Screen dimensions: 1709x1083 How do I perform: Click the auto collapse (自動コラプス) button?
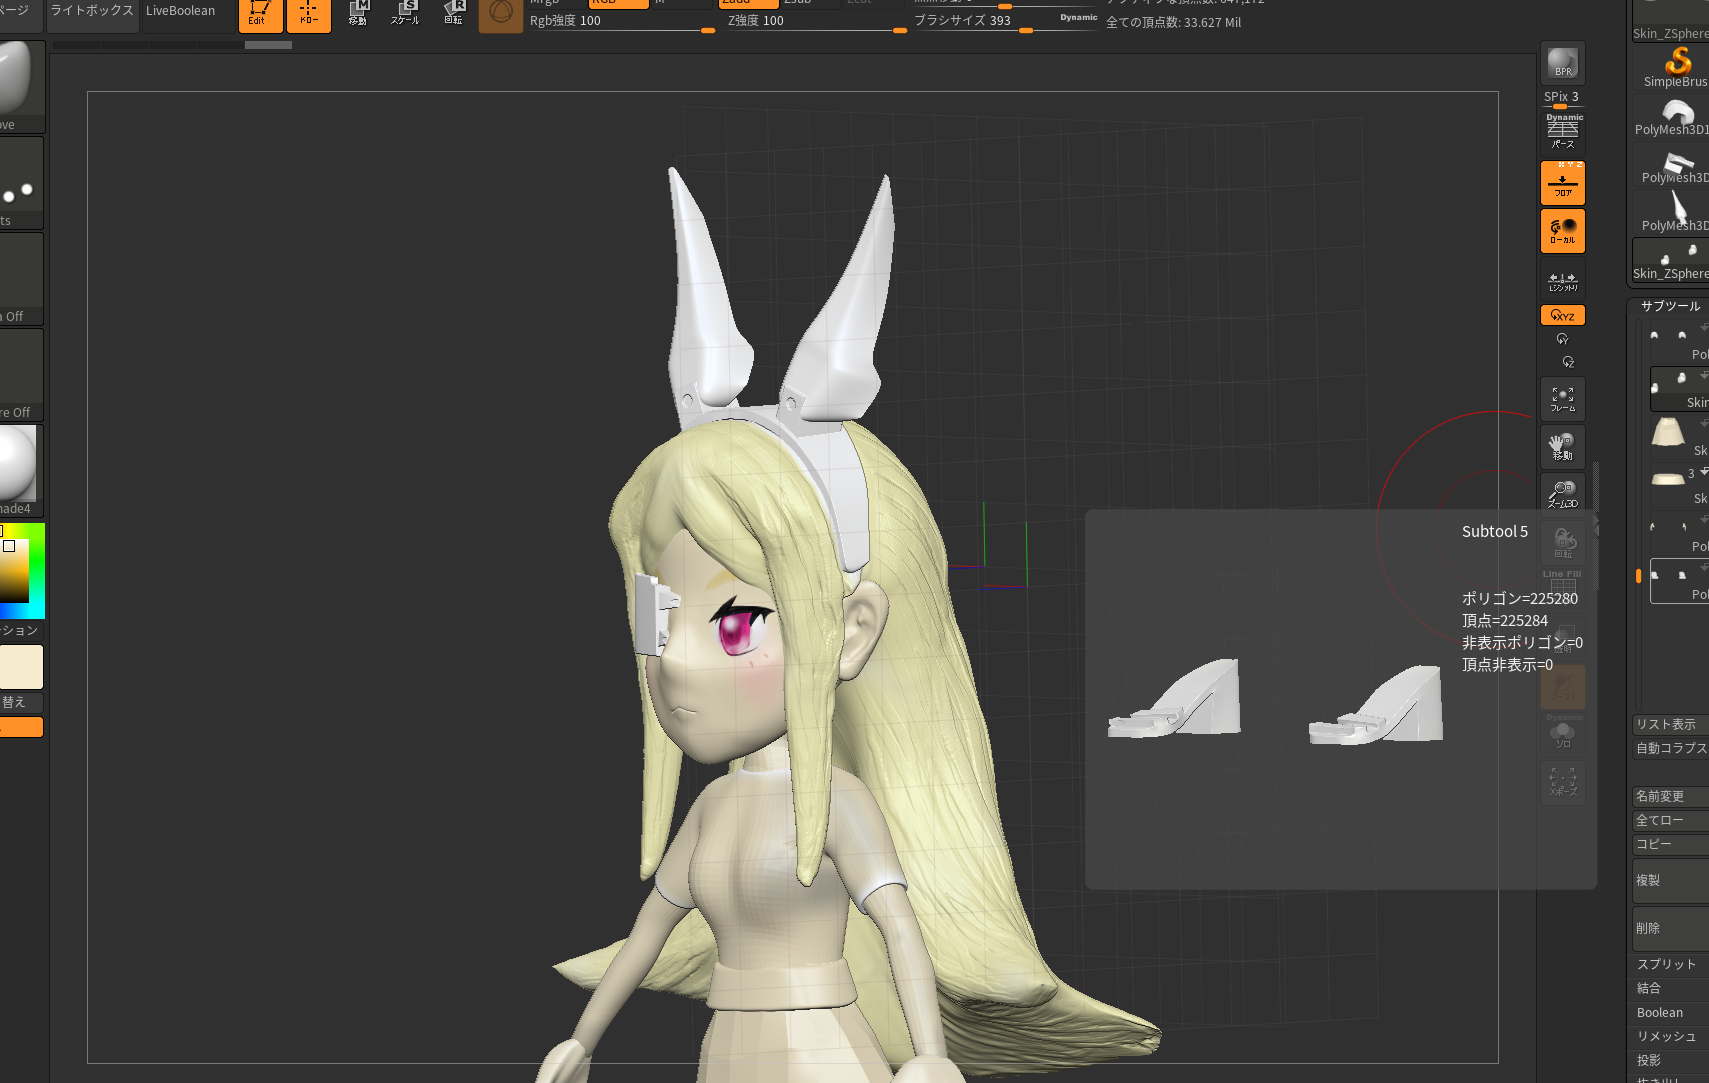(1670, 748)
